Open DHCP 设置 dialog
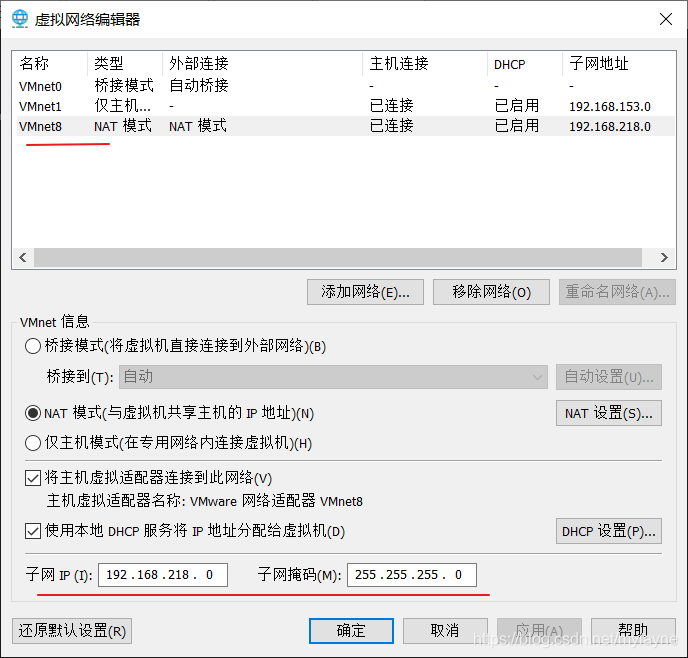 (608, 531)
